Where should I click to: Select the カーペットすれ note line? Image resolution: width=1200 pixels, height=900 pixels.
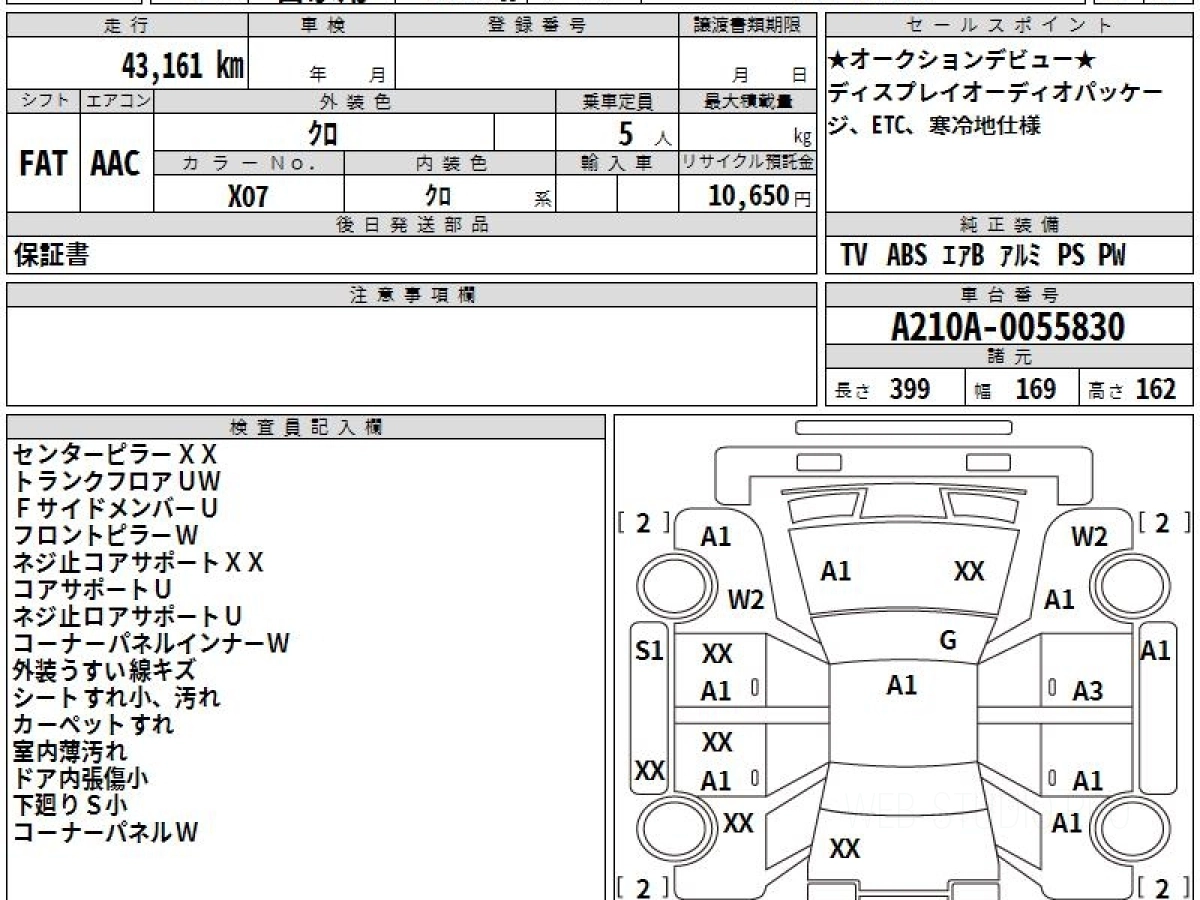pos(93,724)
